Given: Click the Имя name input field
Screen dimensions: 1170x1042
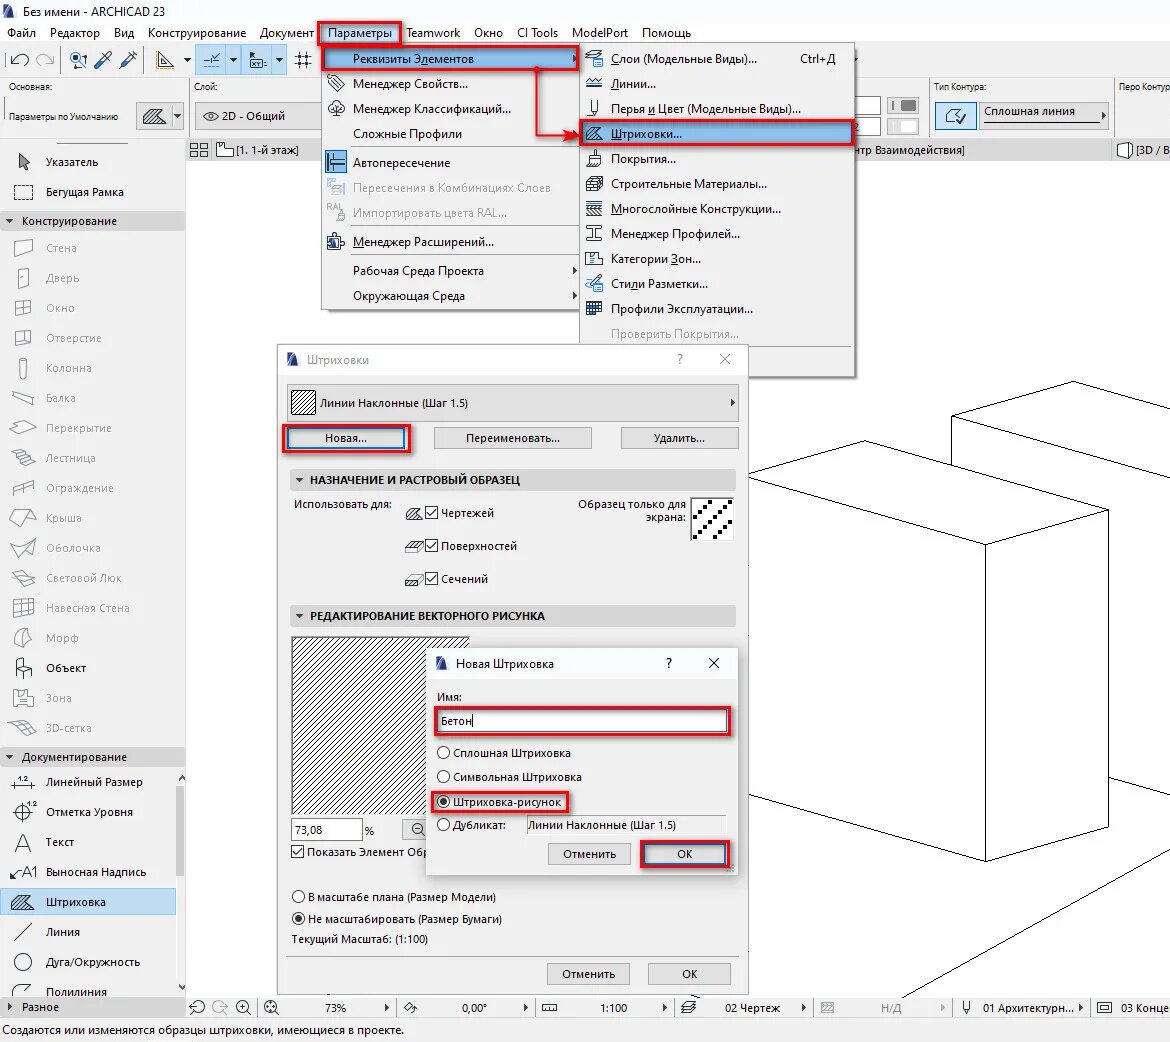Looking at the screenshot, I should pos(581,721).
